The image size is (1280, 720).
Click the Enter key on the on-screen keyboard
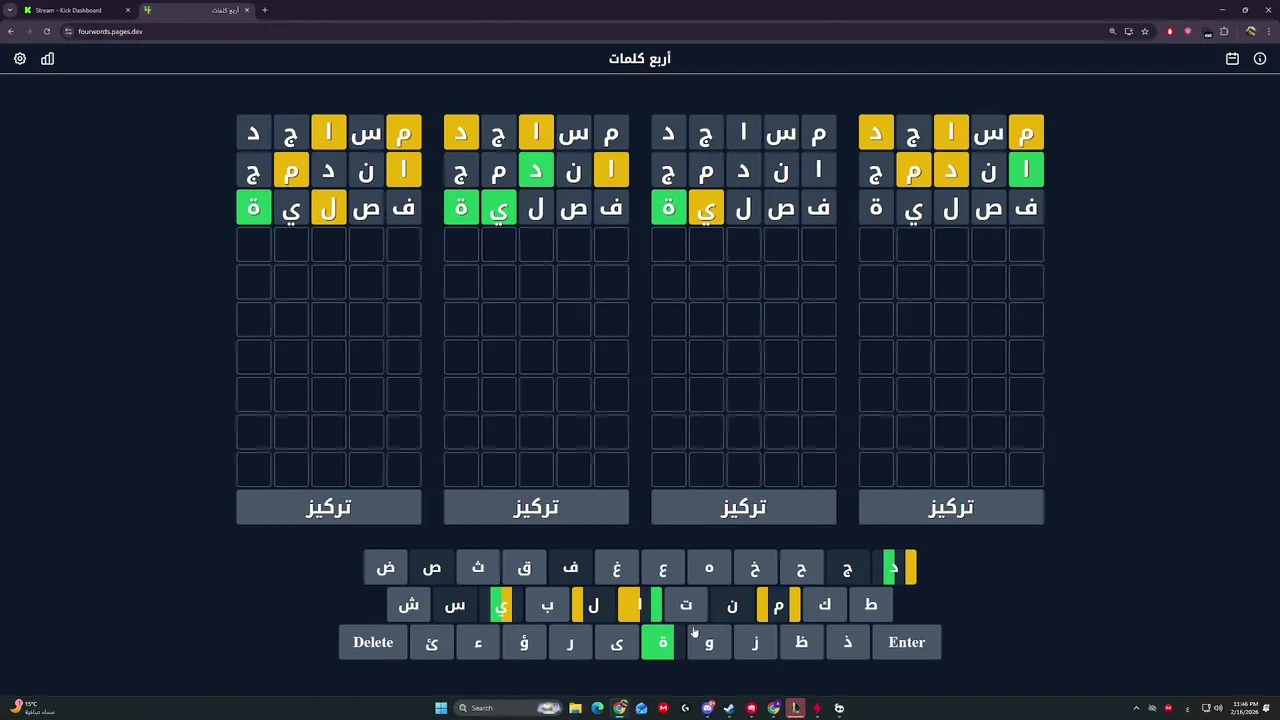click(907, 642)
